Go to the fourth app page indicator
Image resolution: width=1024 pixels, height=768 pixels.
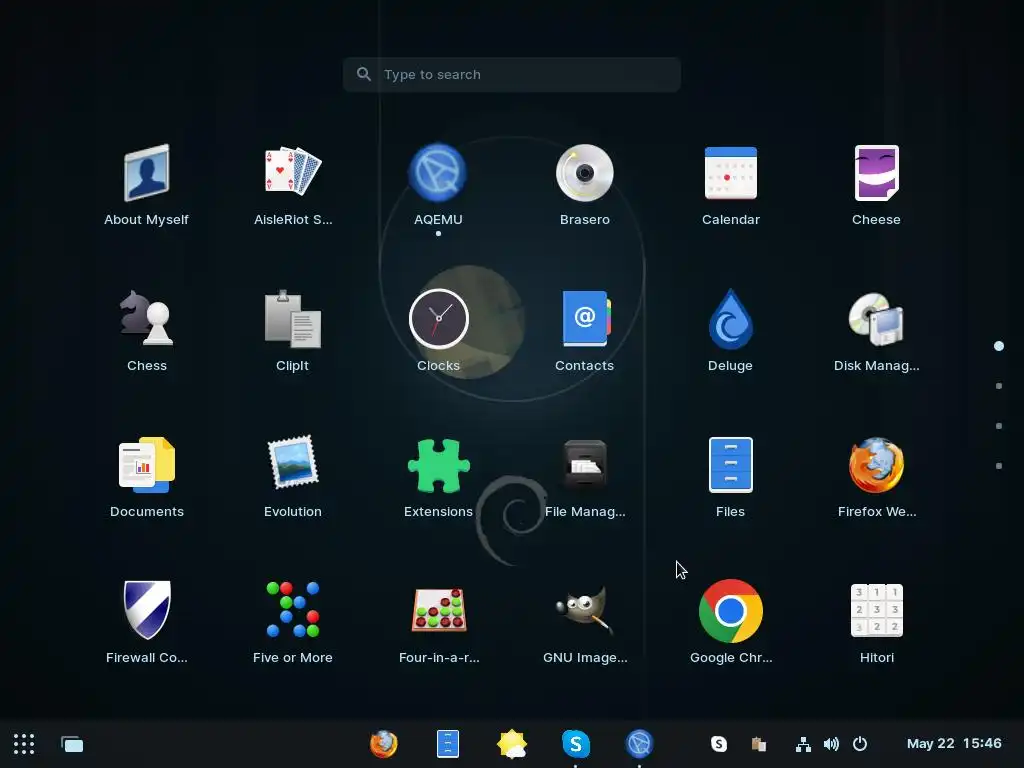tap(999, 466)
